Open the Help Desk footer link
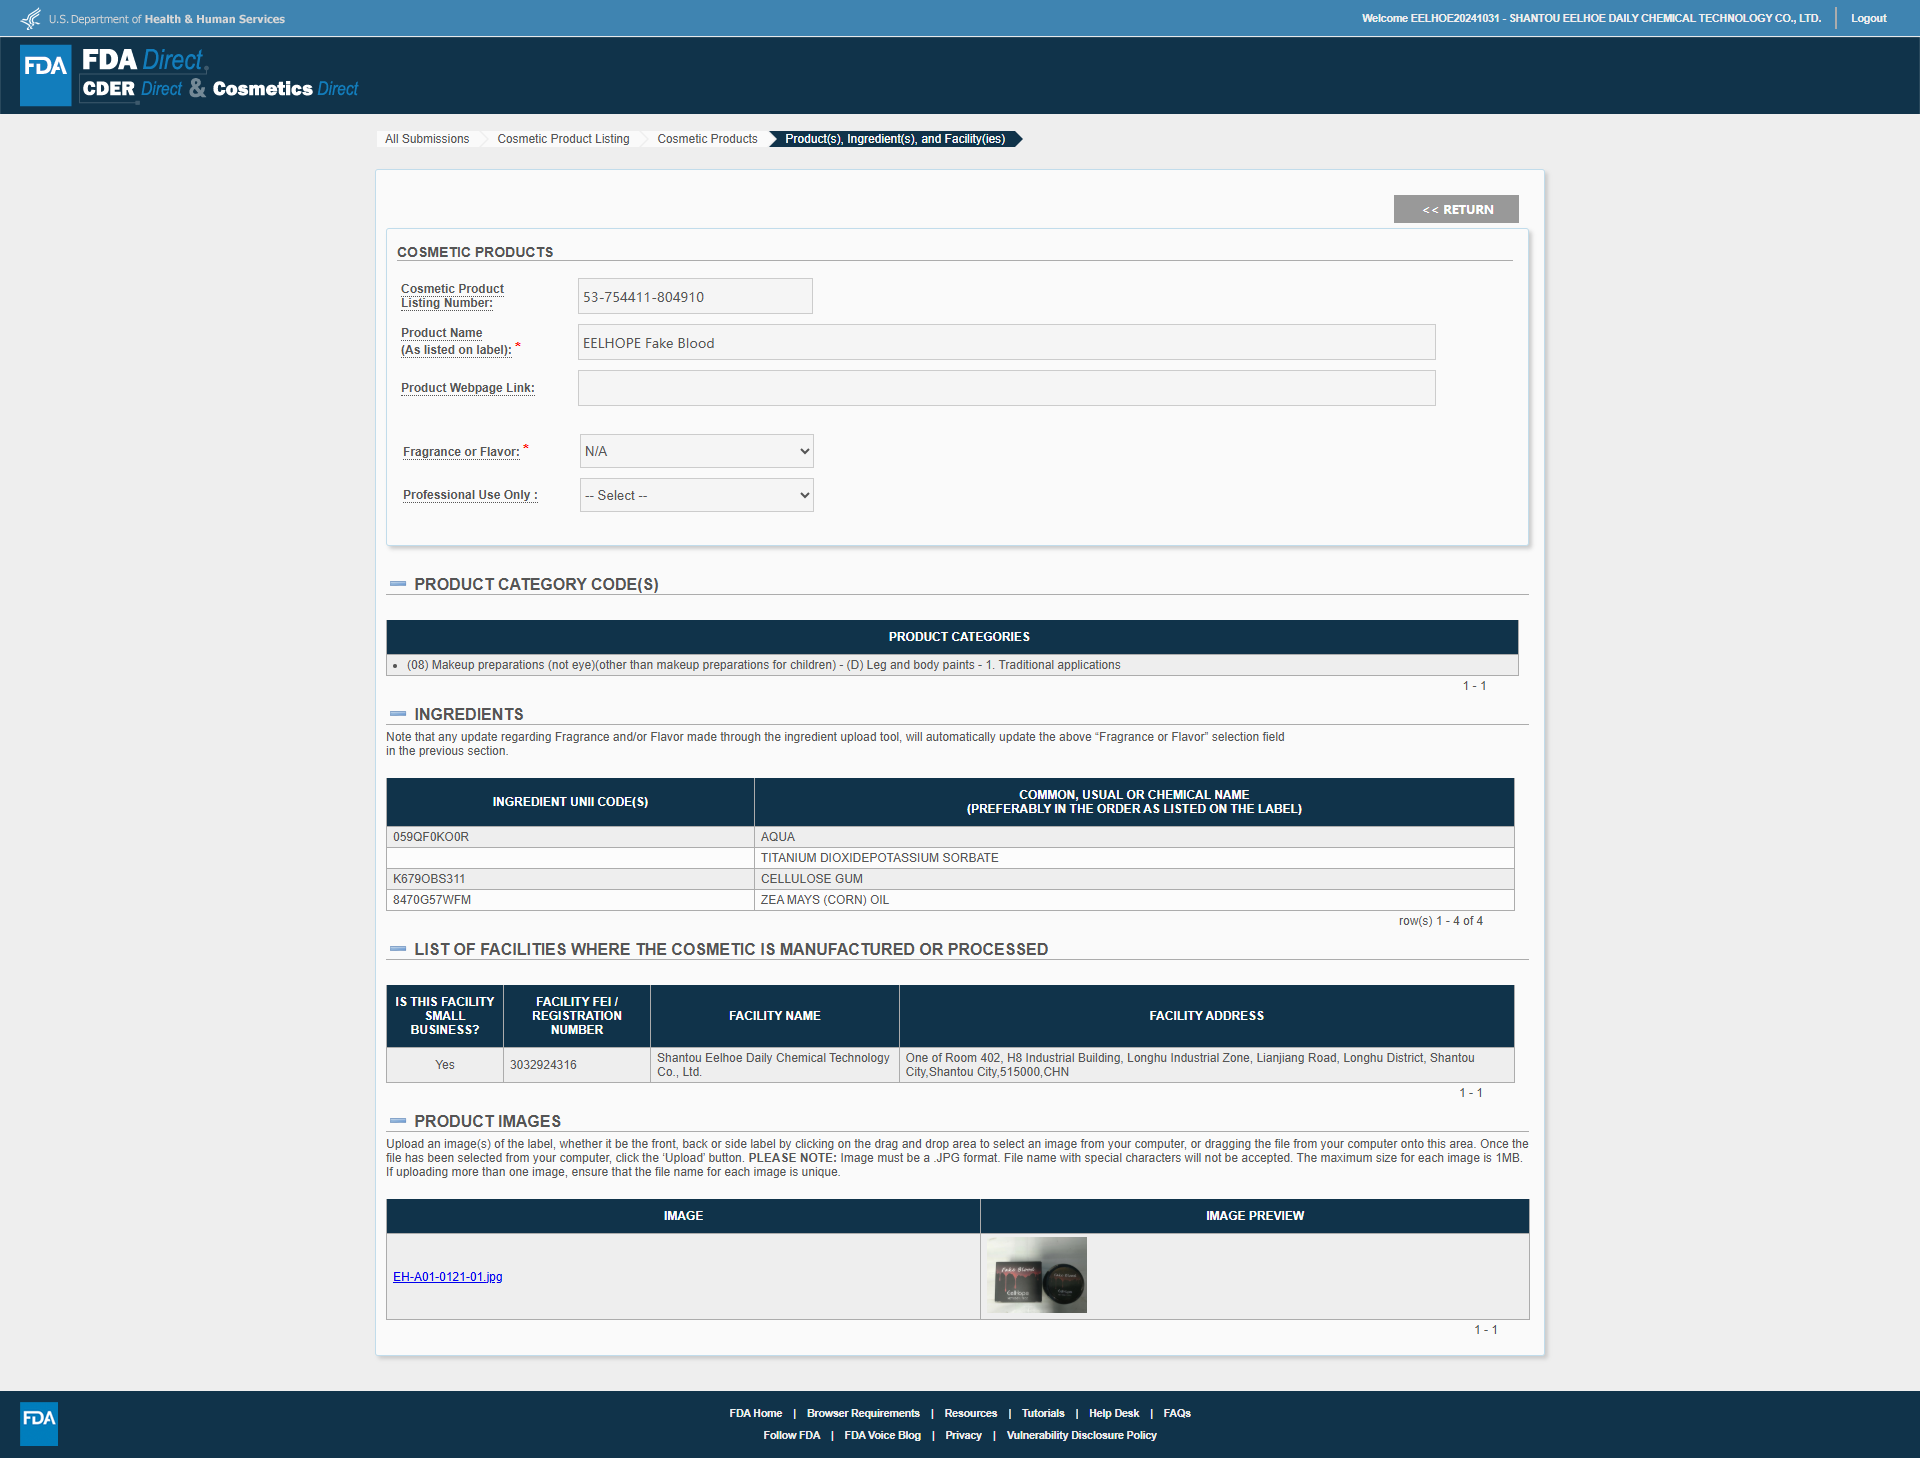 pyautogui.click(x=1114, y=1413)
